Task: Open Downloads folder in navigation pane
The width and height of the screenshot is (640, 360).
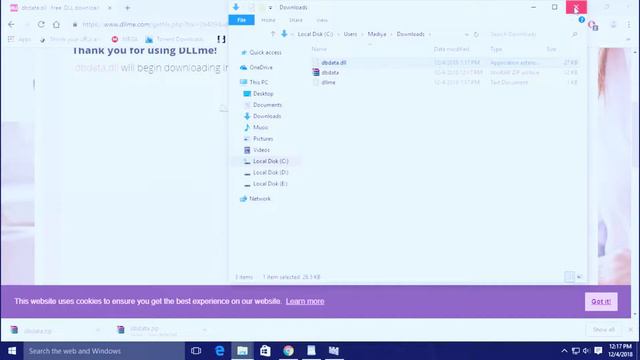Action: [x=267, y=116]
